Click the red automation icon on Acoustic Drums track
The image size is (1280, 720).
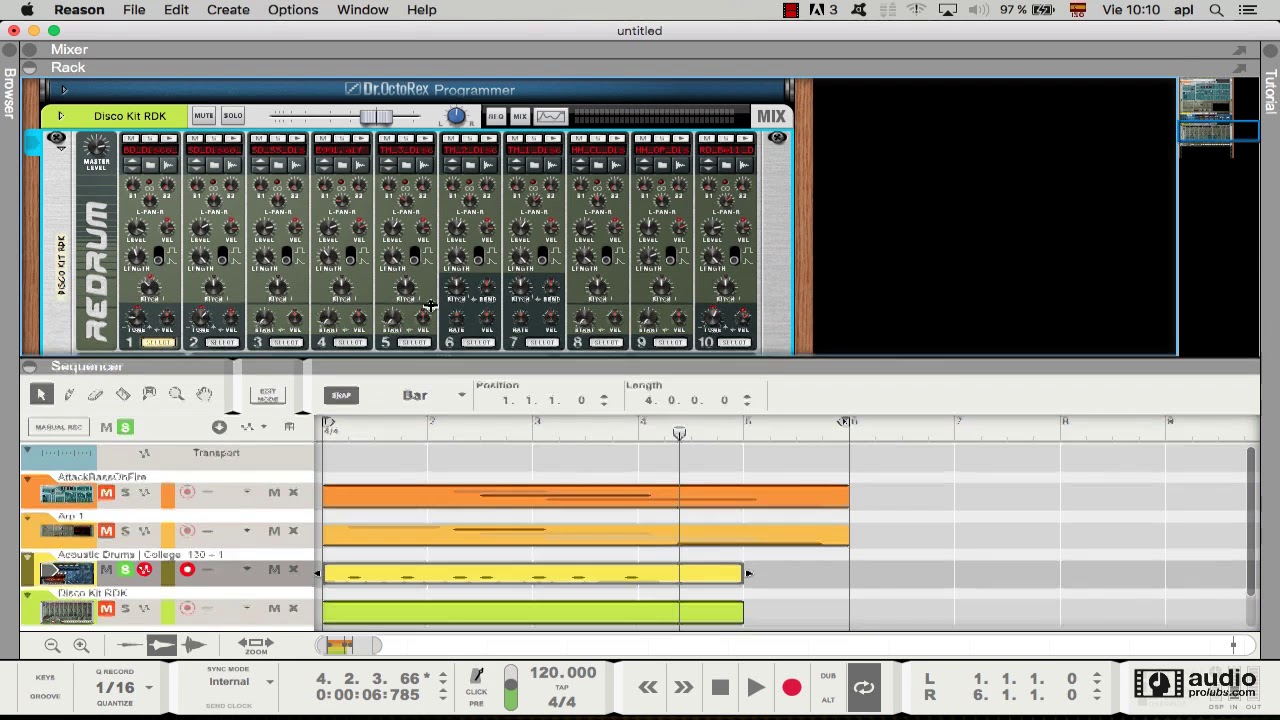coord(144,570)
